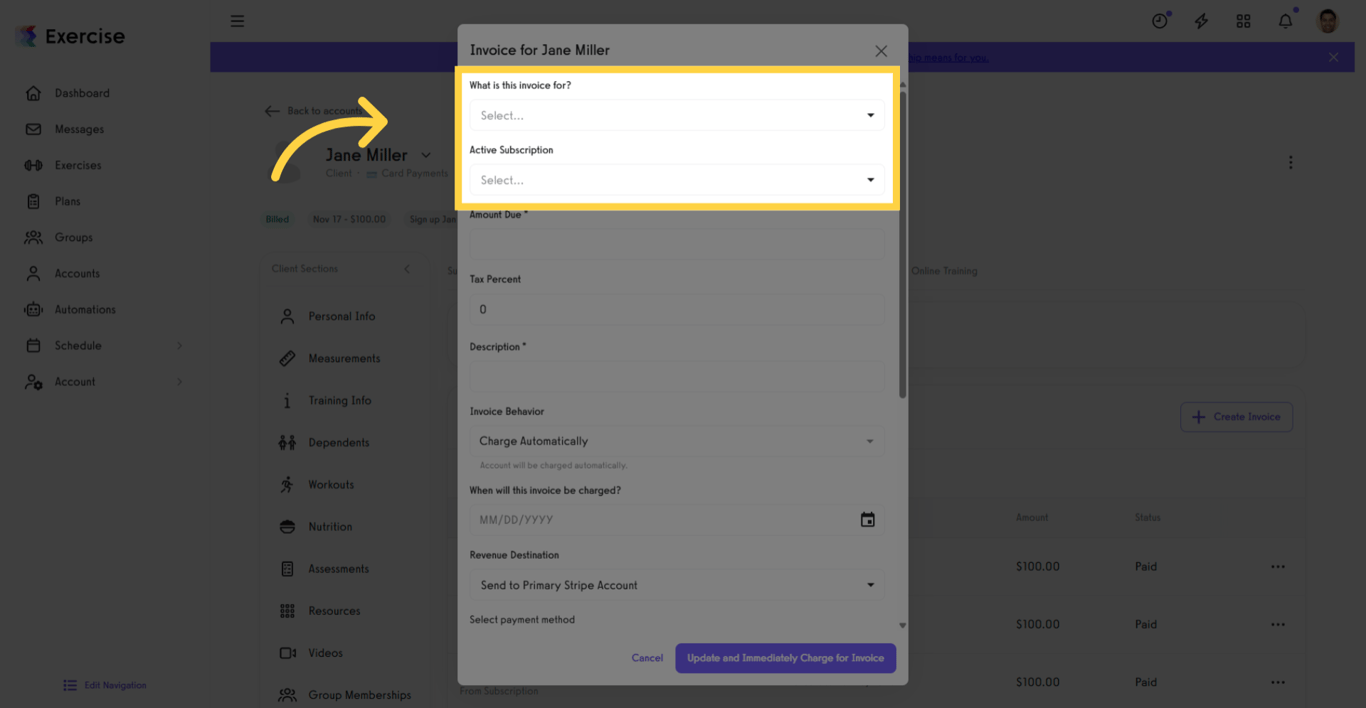Open the Active Subscription dropdown

[x=677, y=180]
